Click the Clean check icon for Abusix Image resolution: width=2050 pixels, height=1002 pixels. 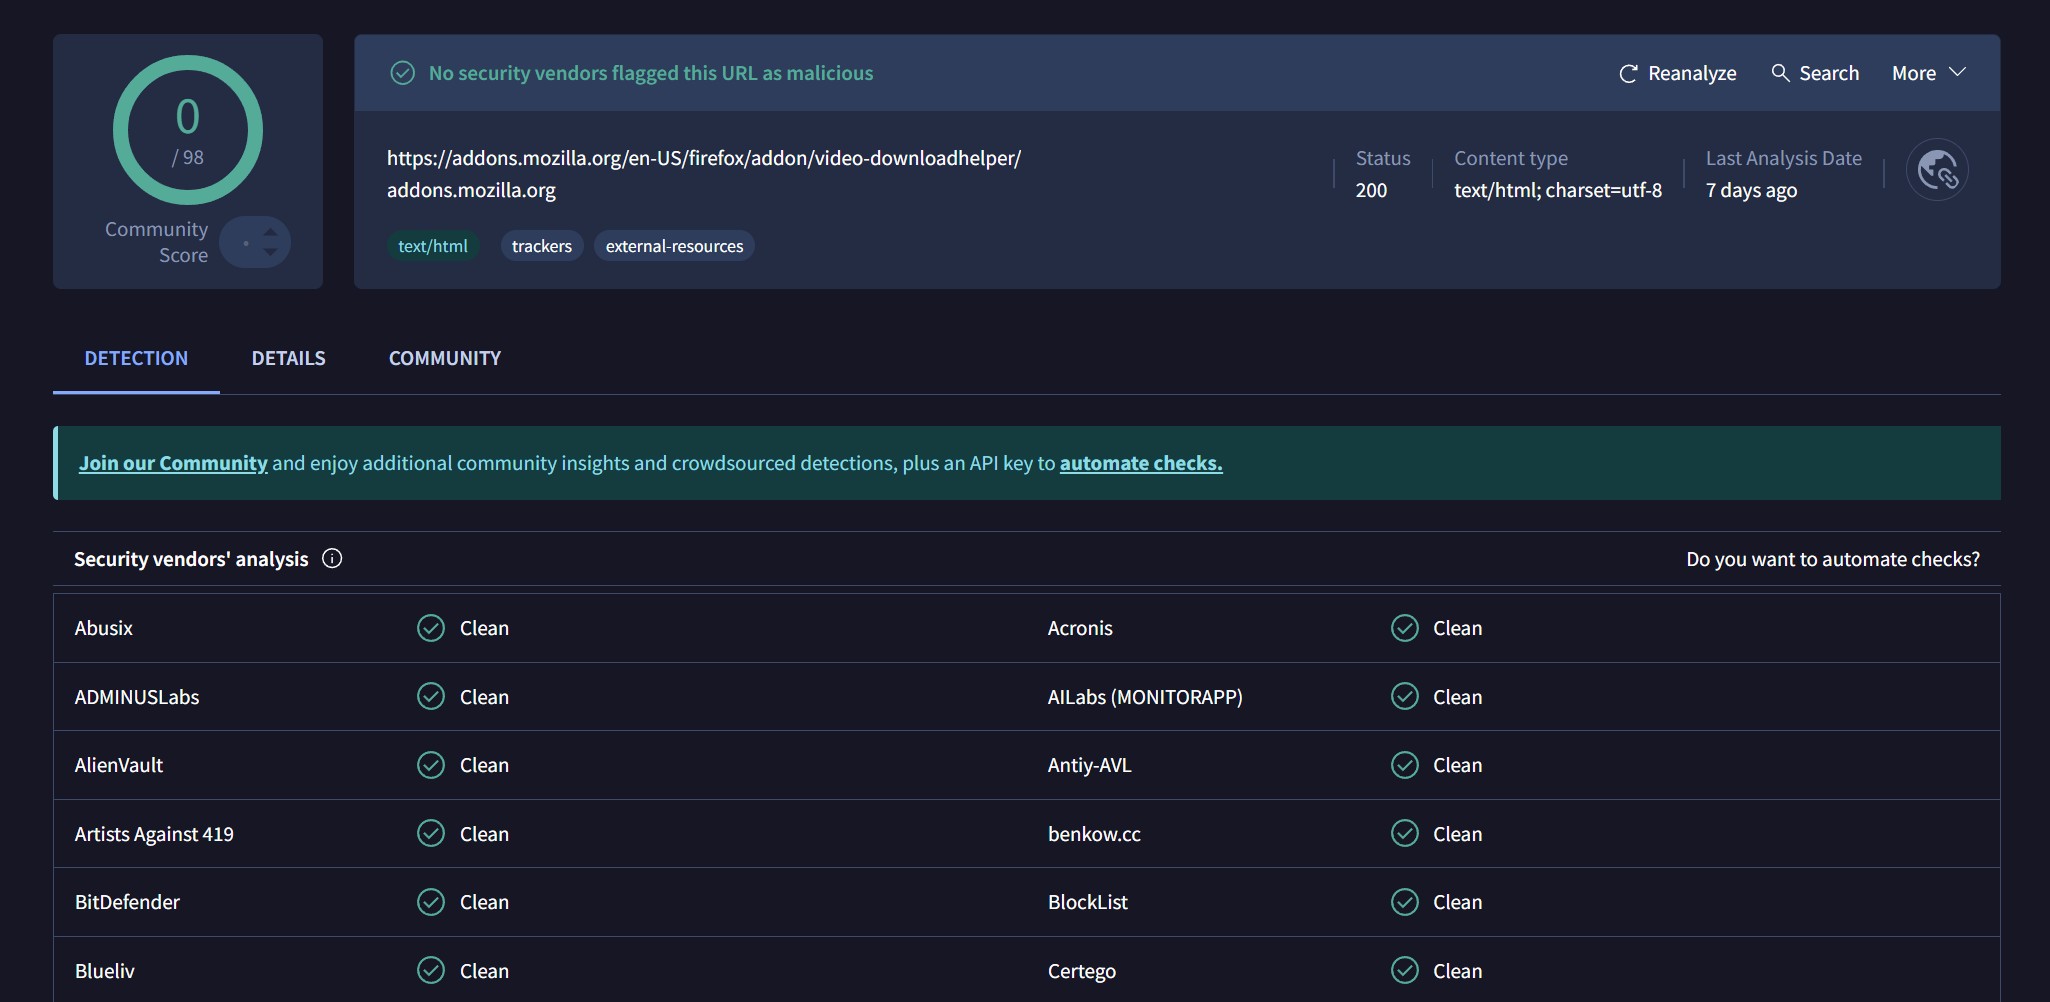point(431,628)
